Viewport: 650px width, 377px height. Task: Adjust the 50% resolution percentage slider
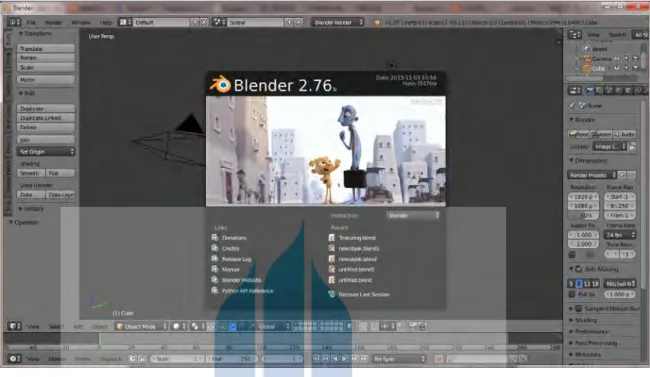click(584, 216)
